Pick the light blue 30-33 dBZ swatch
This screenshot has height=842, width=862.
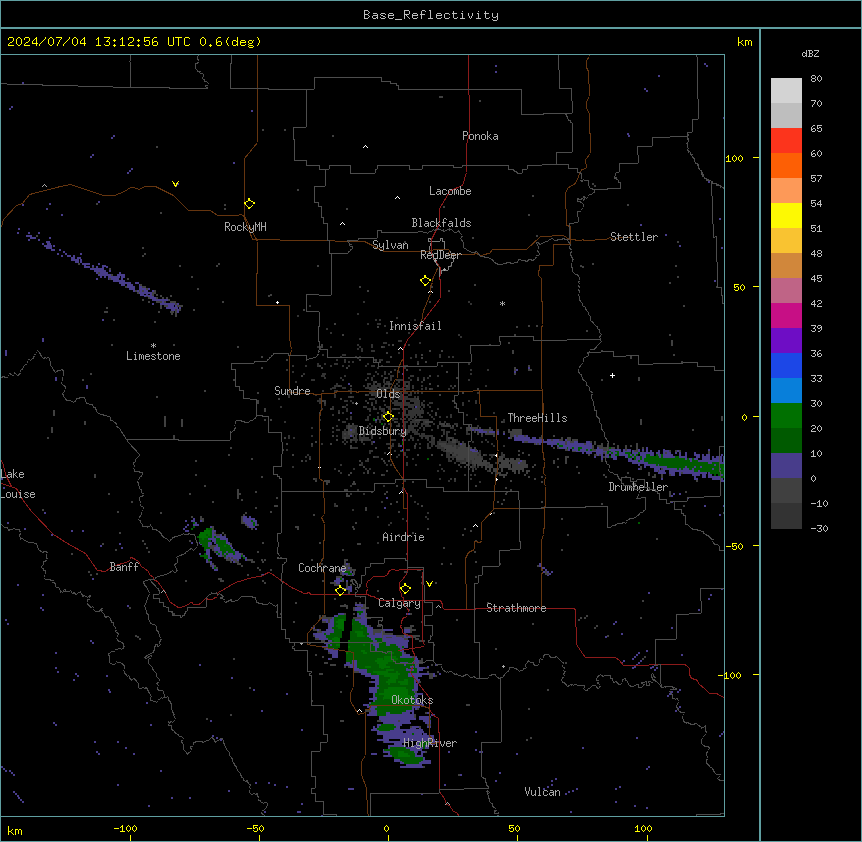(786, 391)
